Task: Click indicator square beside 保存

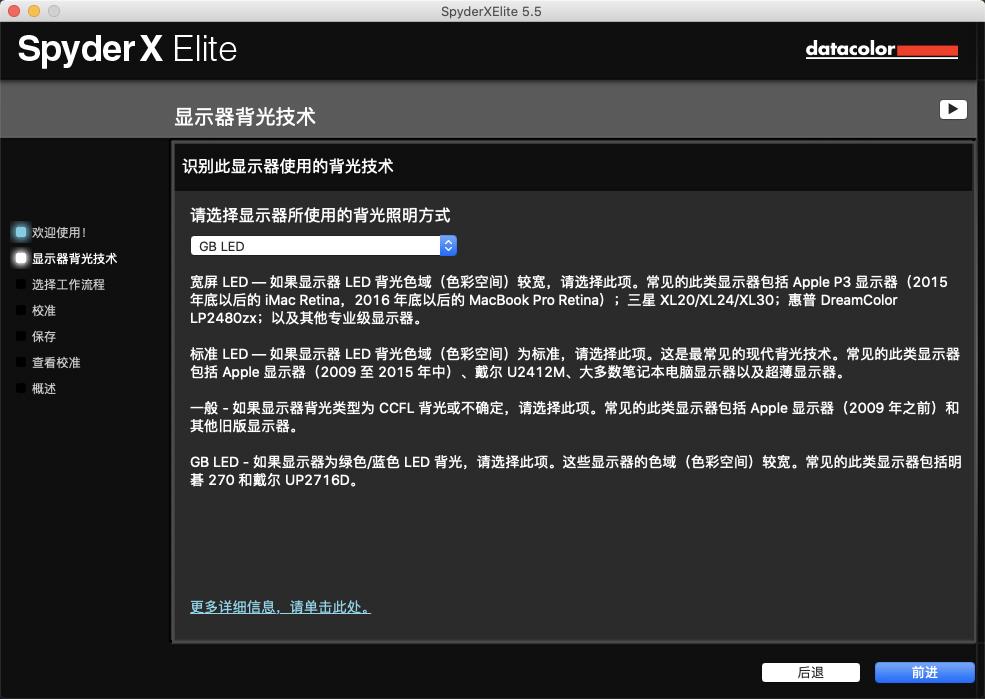Action: (21, 337)
